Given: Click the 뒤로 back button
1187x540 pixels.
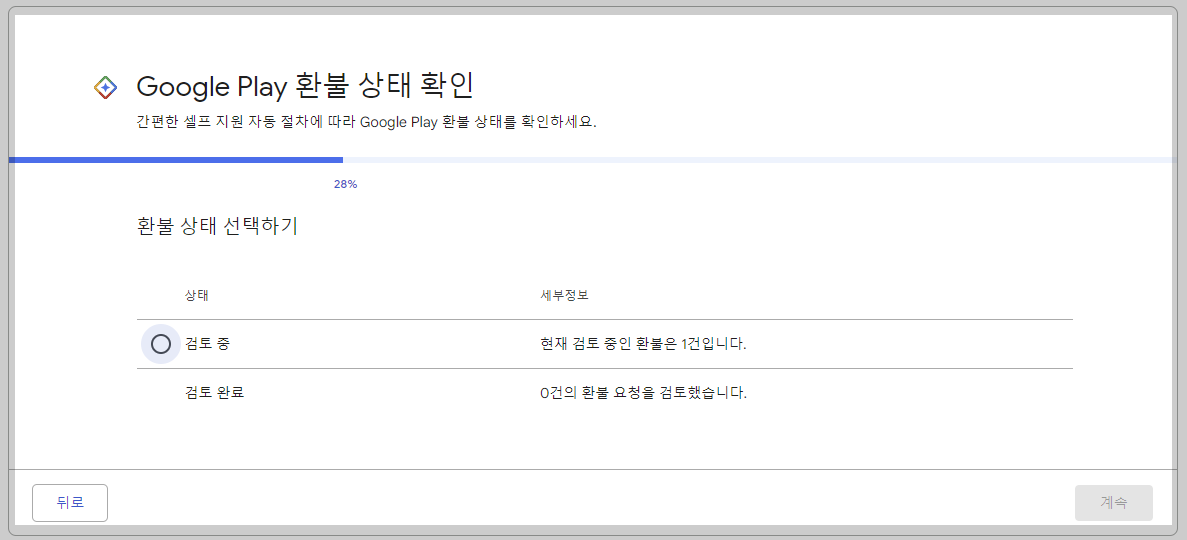Looking at the screenshot, I should (70, 503).
